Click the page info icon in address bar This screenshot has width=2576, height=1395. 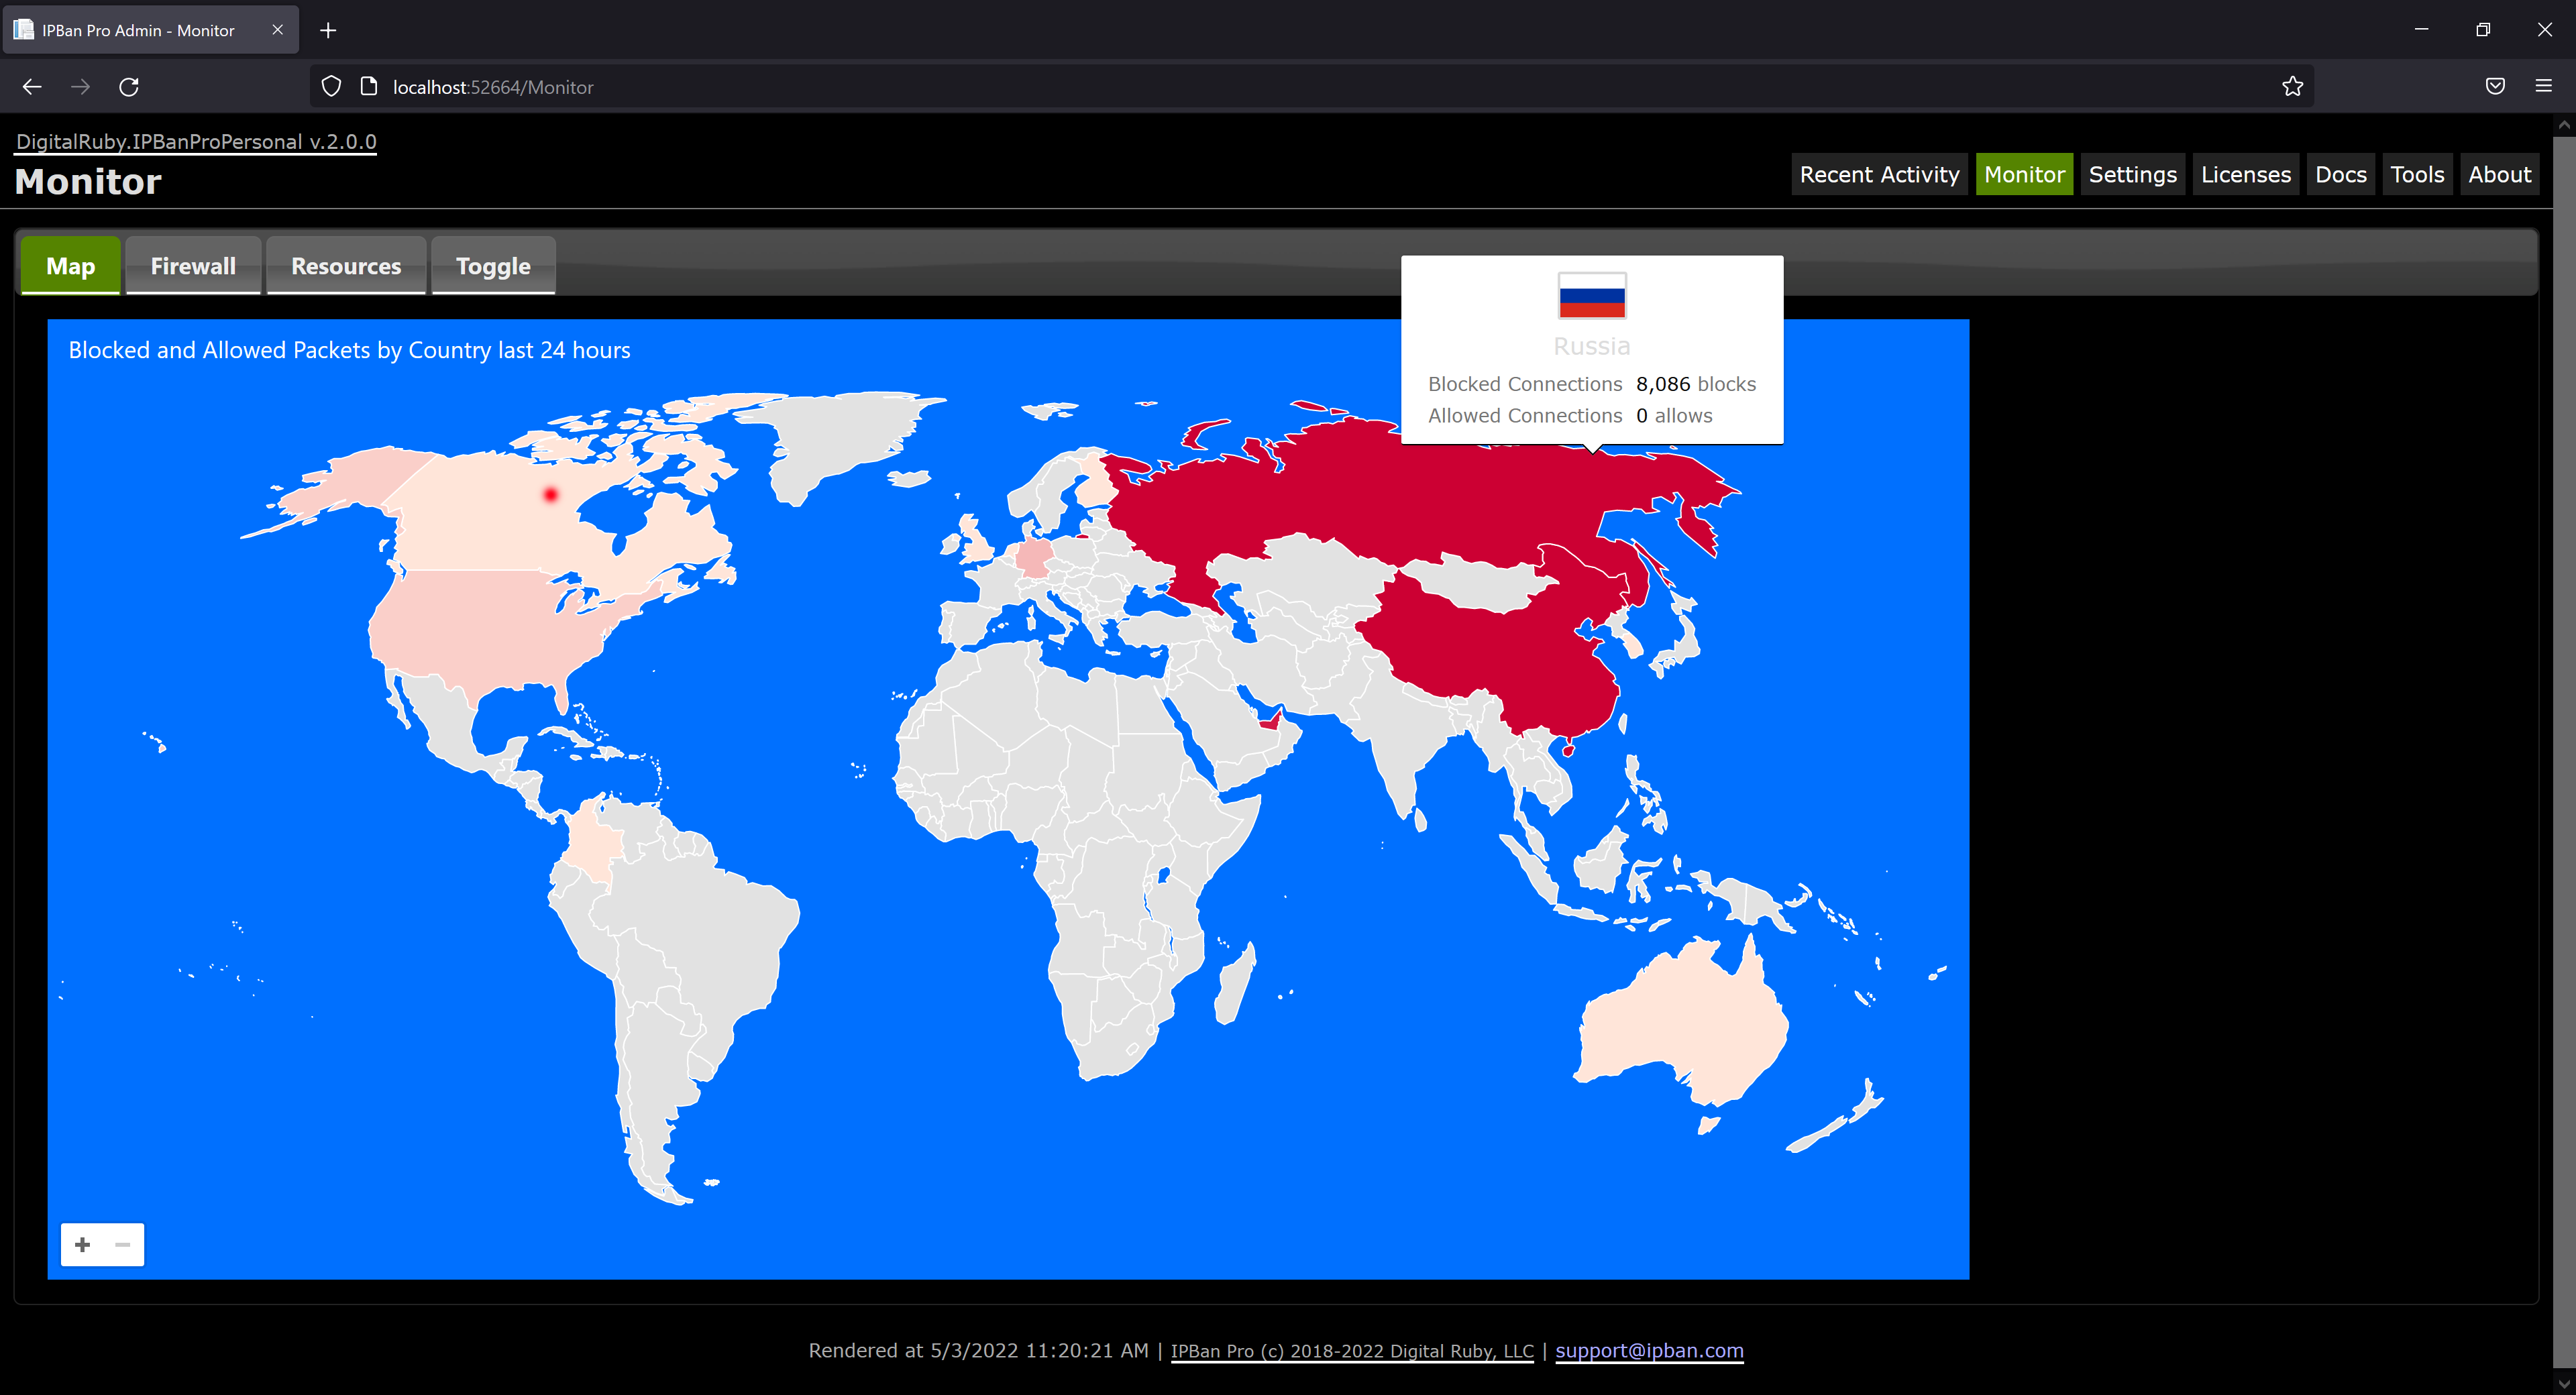(x=368, y=87)
